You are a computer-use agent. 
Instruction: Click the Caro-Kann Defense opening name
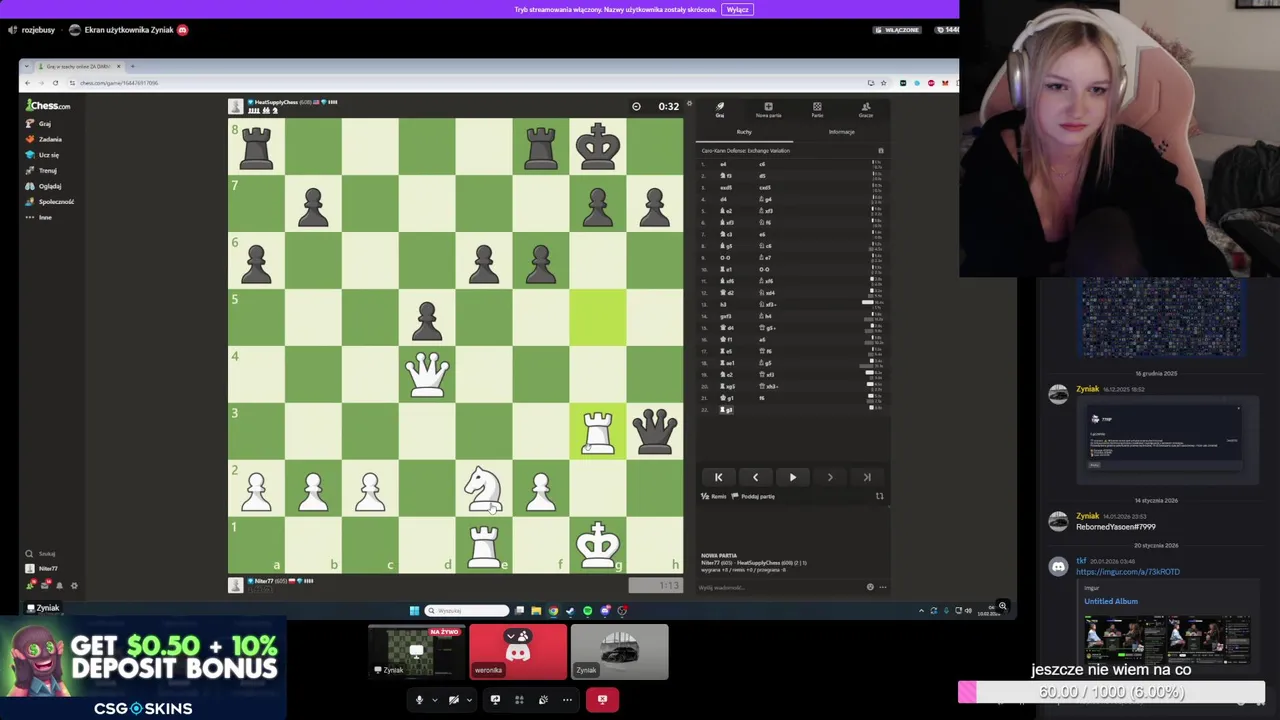[x=746, y=151]
